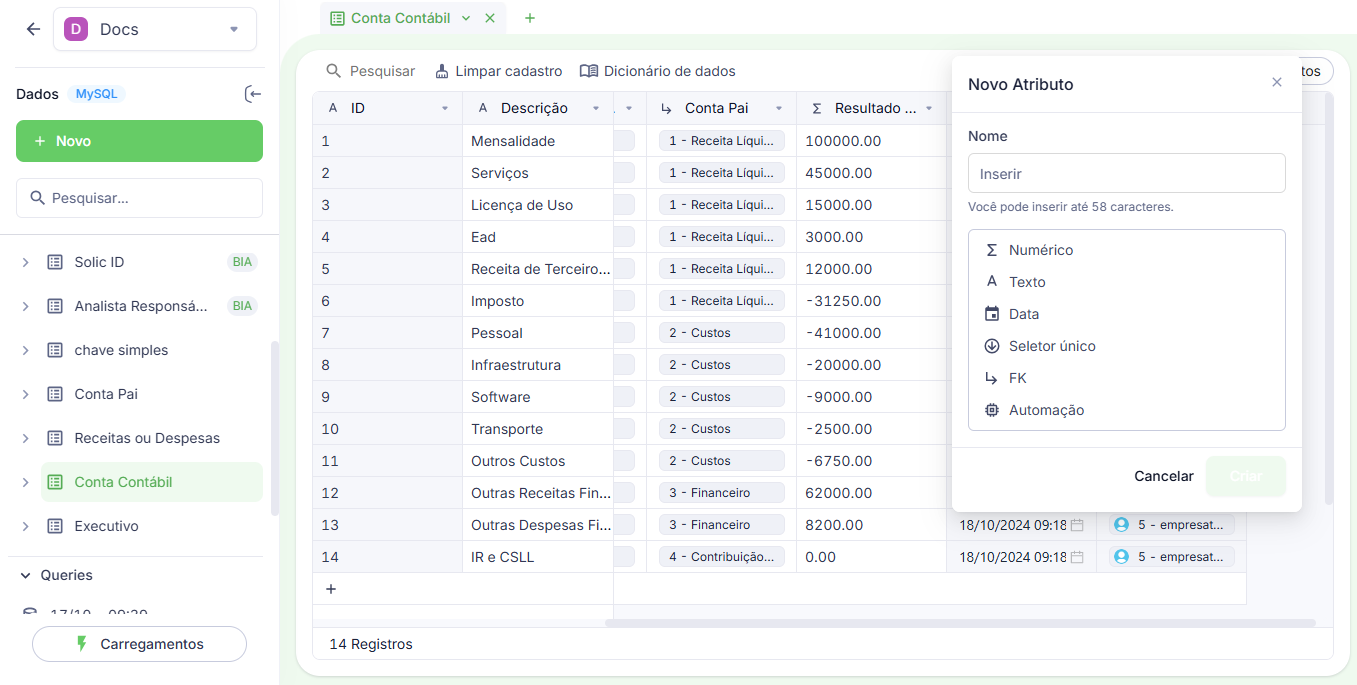Expand the Analista Responsá... table node
Screen dimensions: 1357x685
pos(25,306)
